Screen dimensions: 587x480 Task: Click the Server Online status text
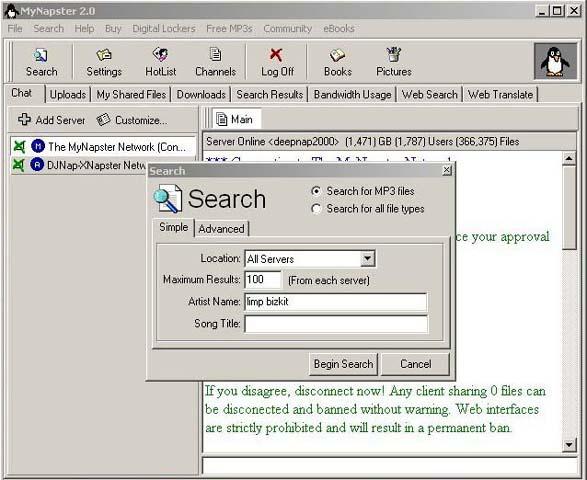[362, 142]
